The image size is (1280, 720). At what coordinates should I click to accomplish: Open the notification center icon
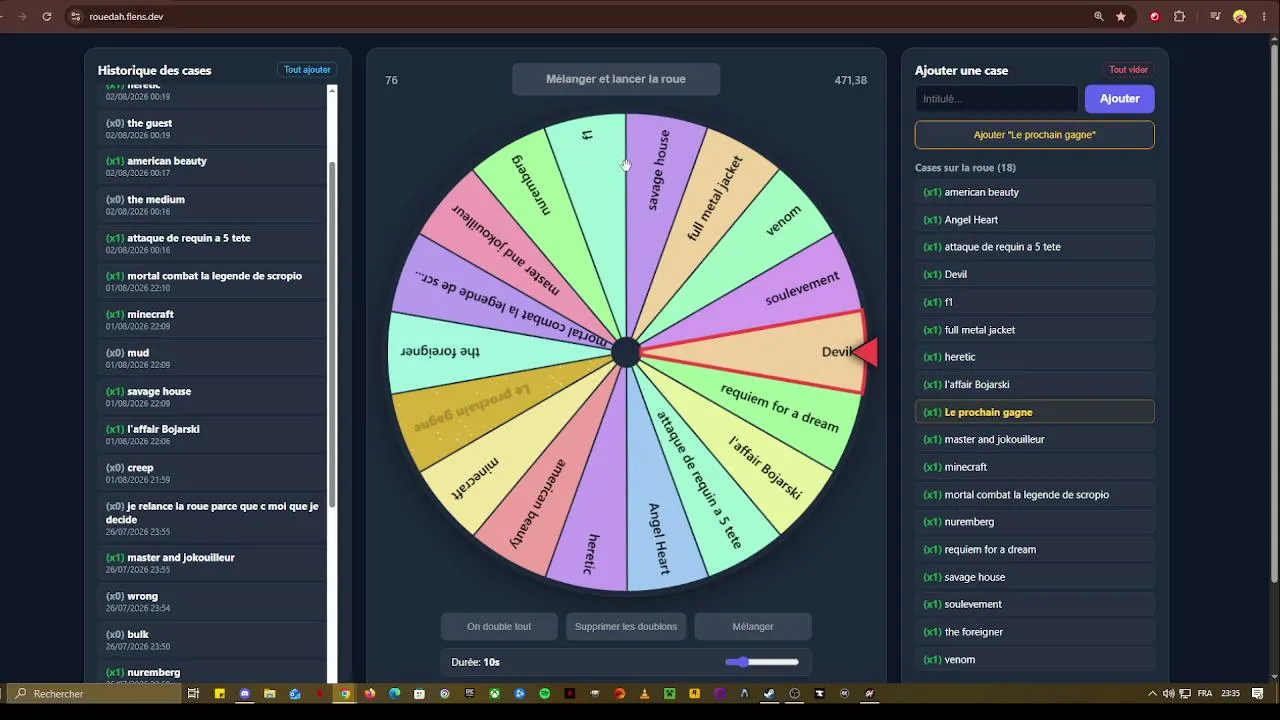[x=1258, y=693]
